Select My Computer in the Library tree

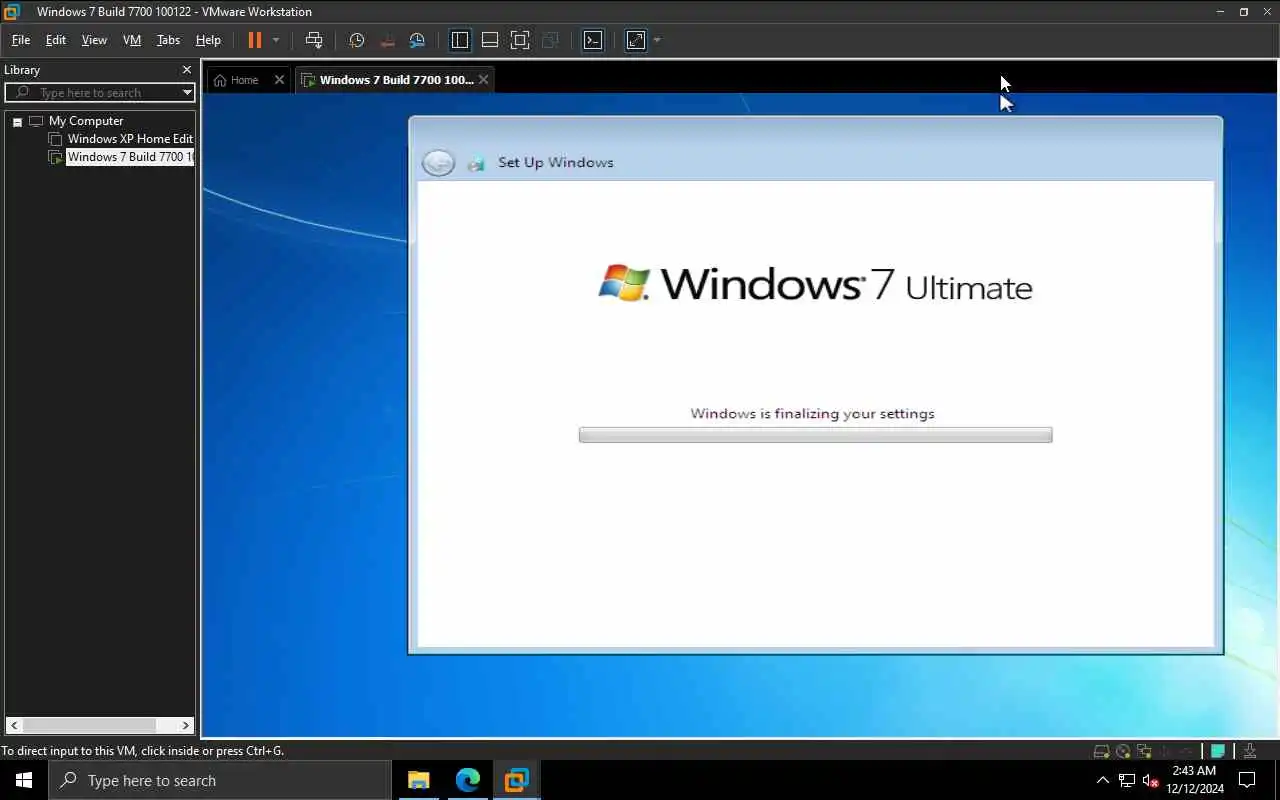86,121
